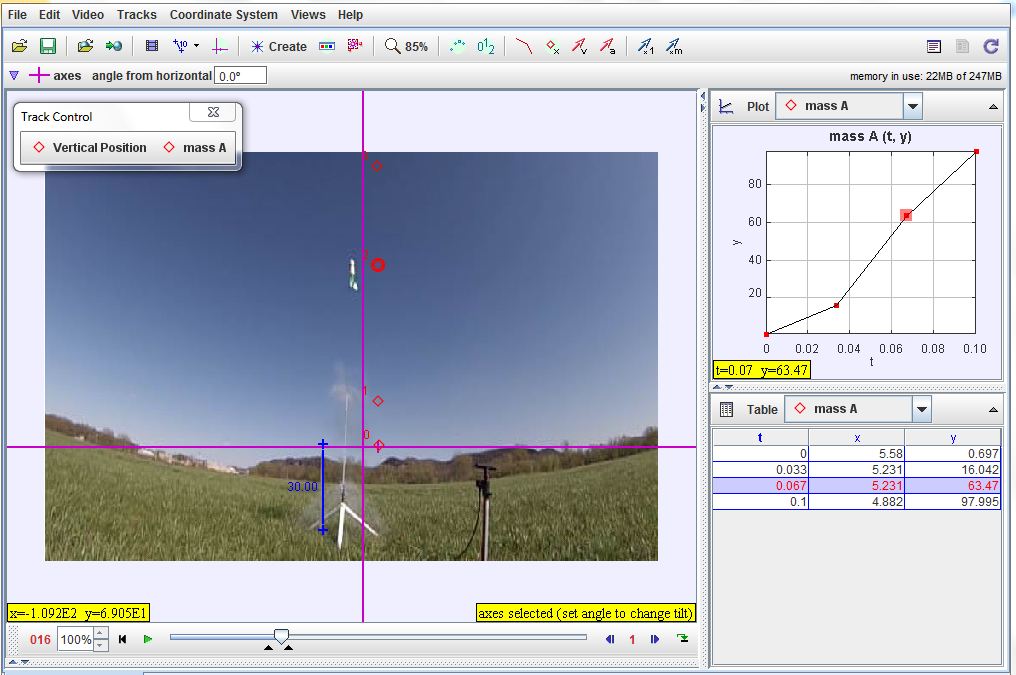Screen dimensions: 1016x675
Task: Open the Tracks menu
Action: [136, 14]
